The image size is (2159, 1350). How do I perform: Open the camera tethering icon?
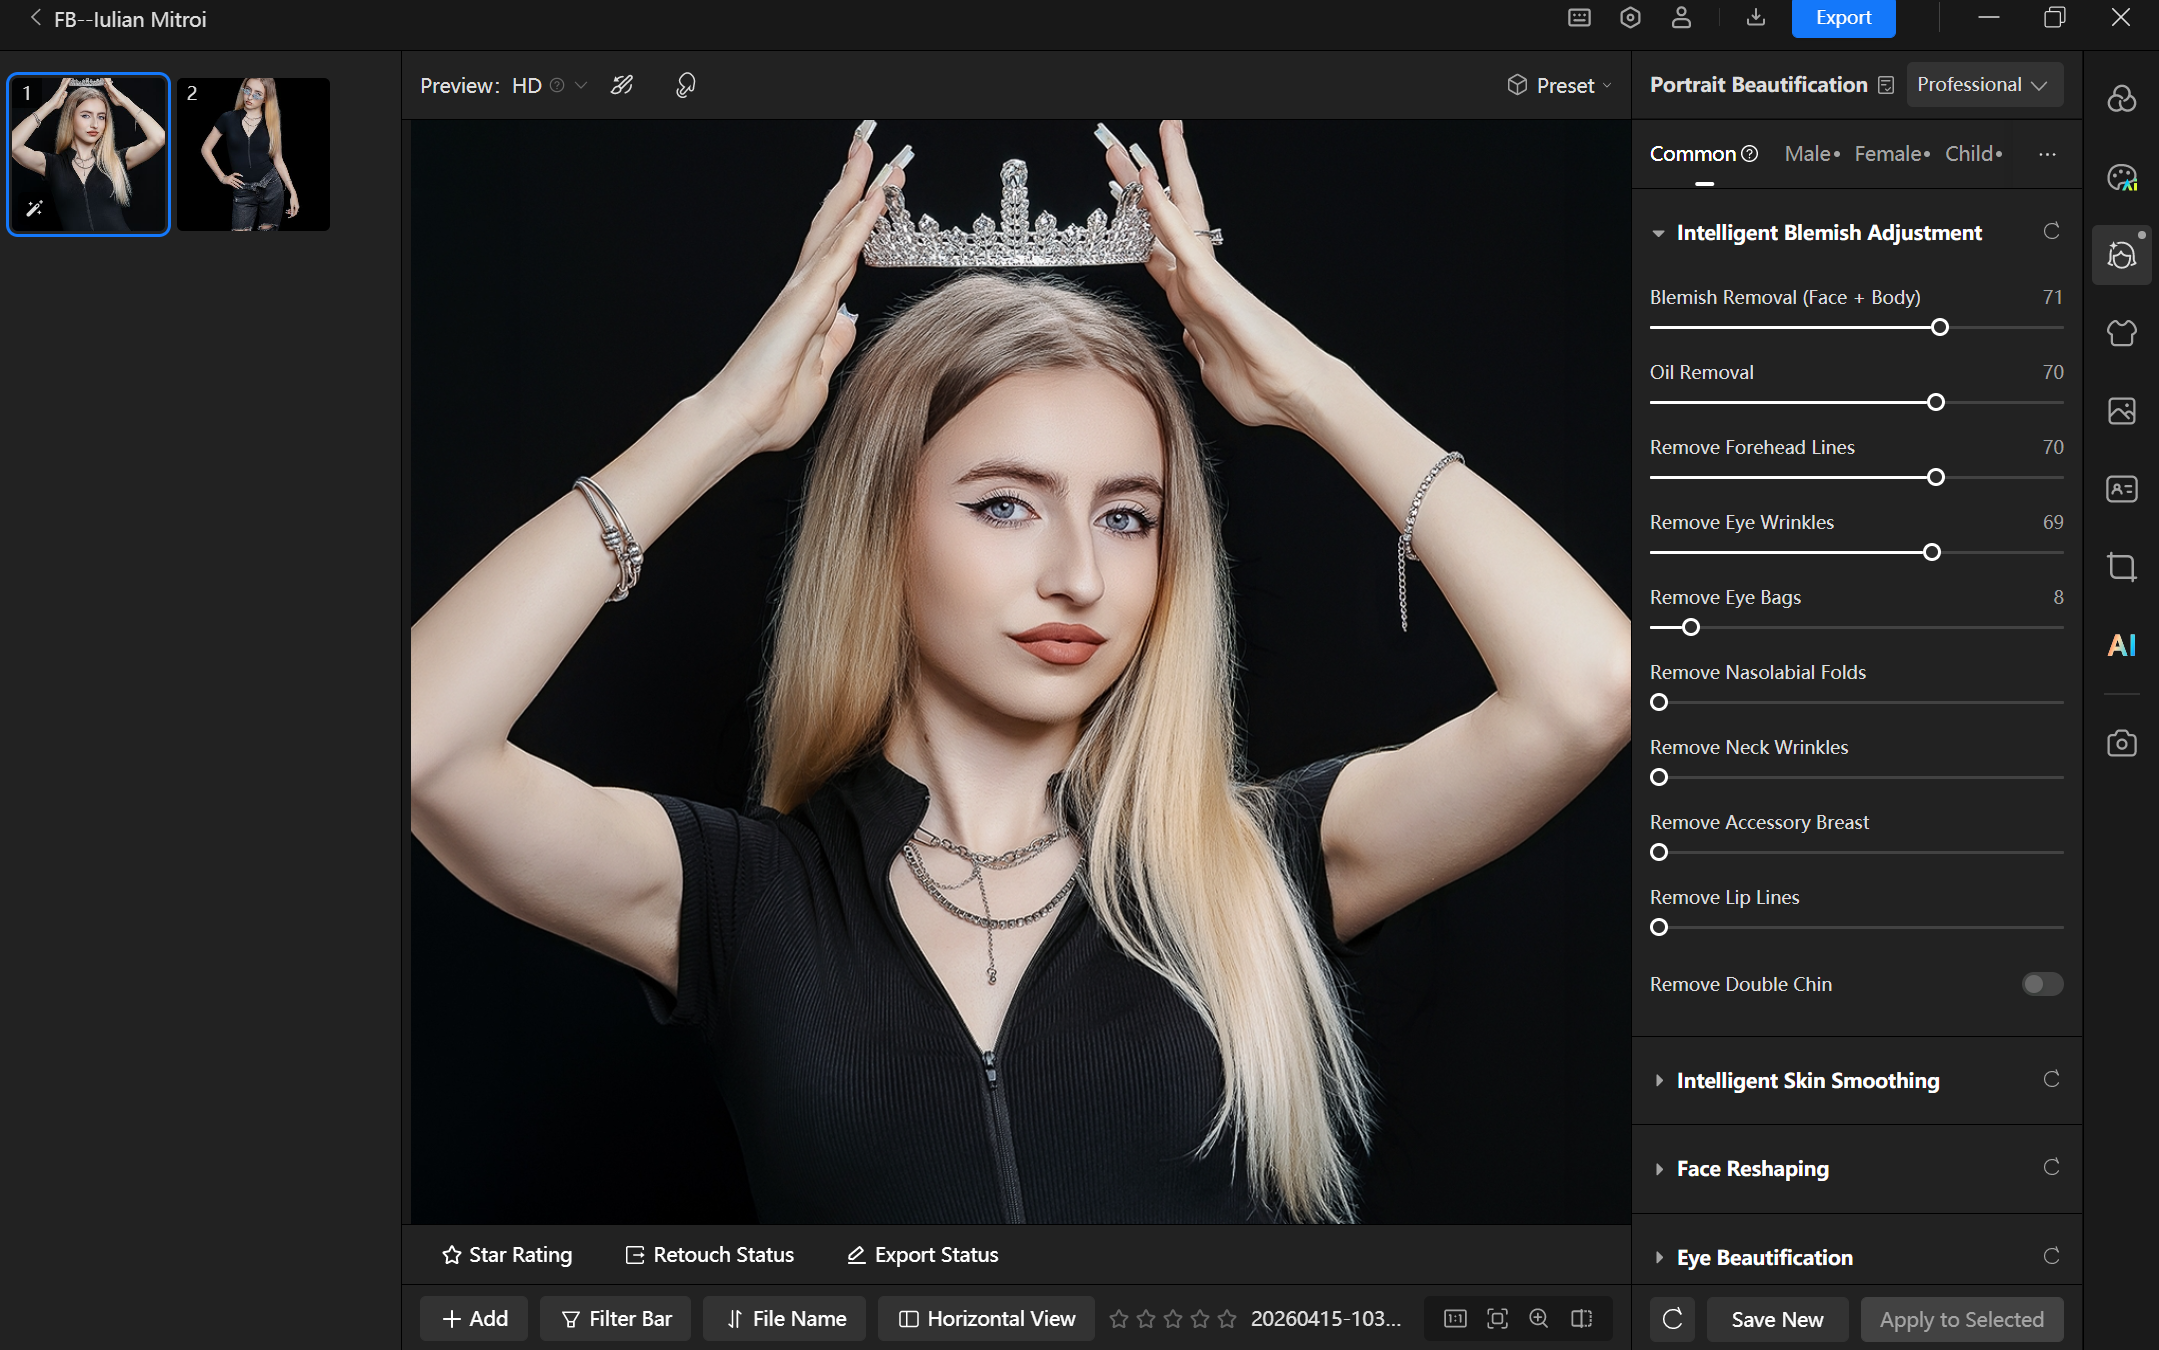pos(2121,743)
